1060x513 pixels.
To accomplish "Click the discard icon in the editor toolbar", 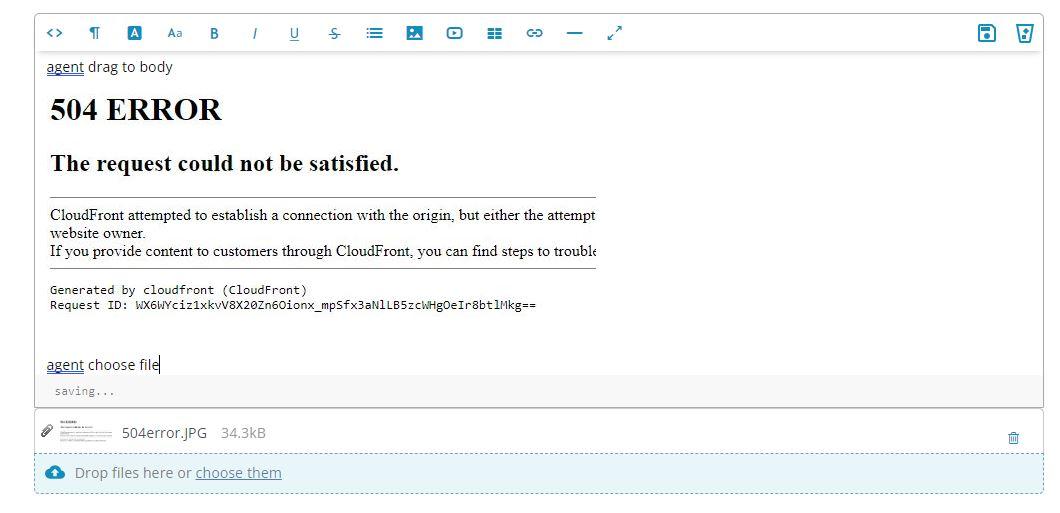I will click(x=1024, y=33).
